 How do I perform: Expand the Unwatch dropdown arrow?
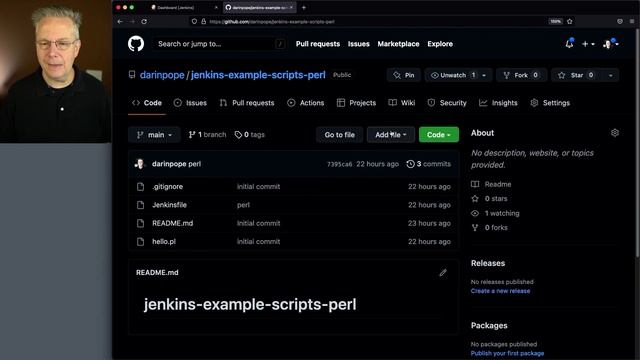[x=484, y=75]
